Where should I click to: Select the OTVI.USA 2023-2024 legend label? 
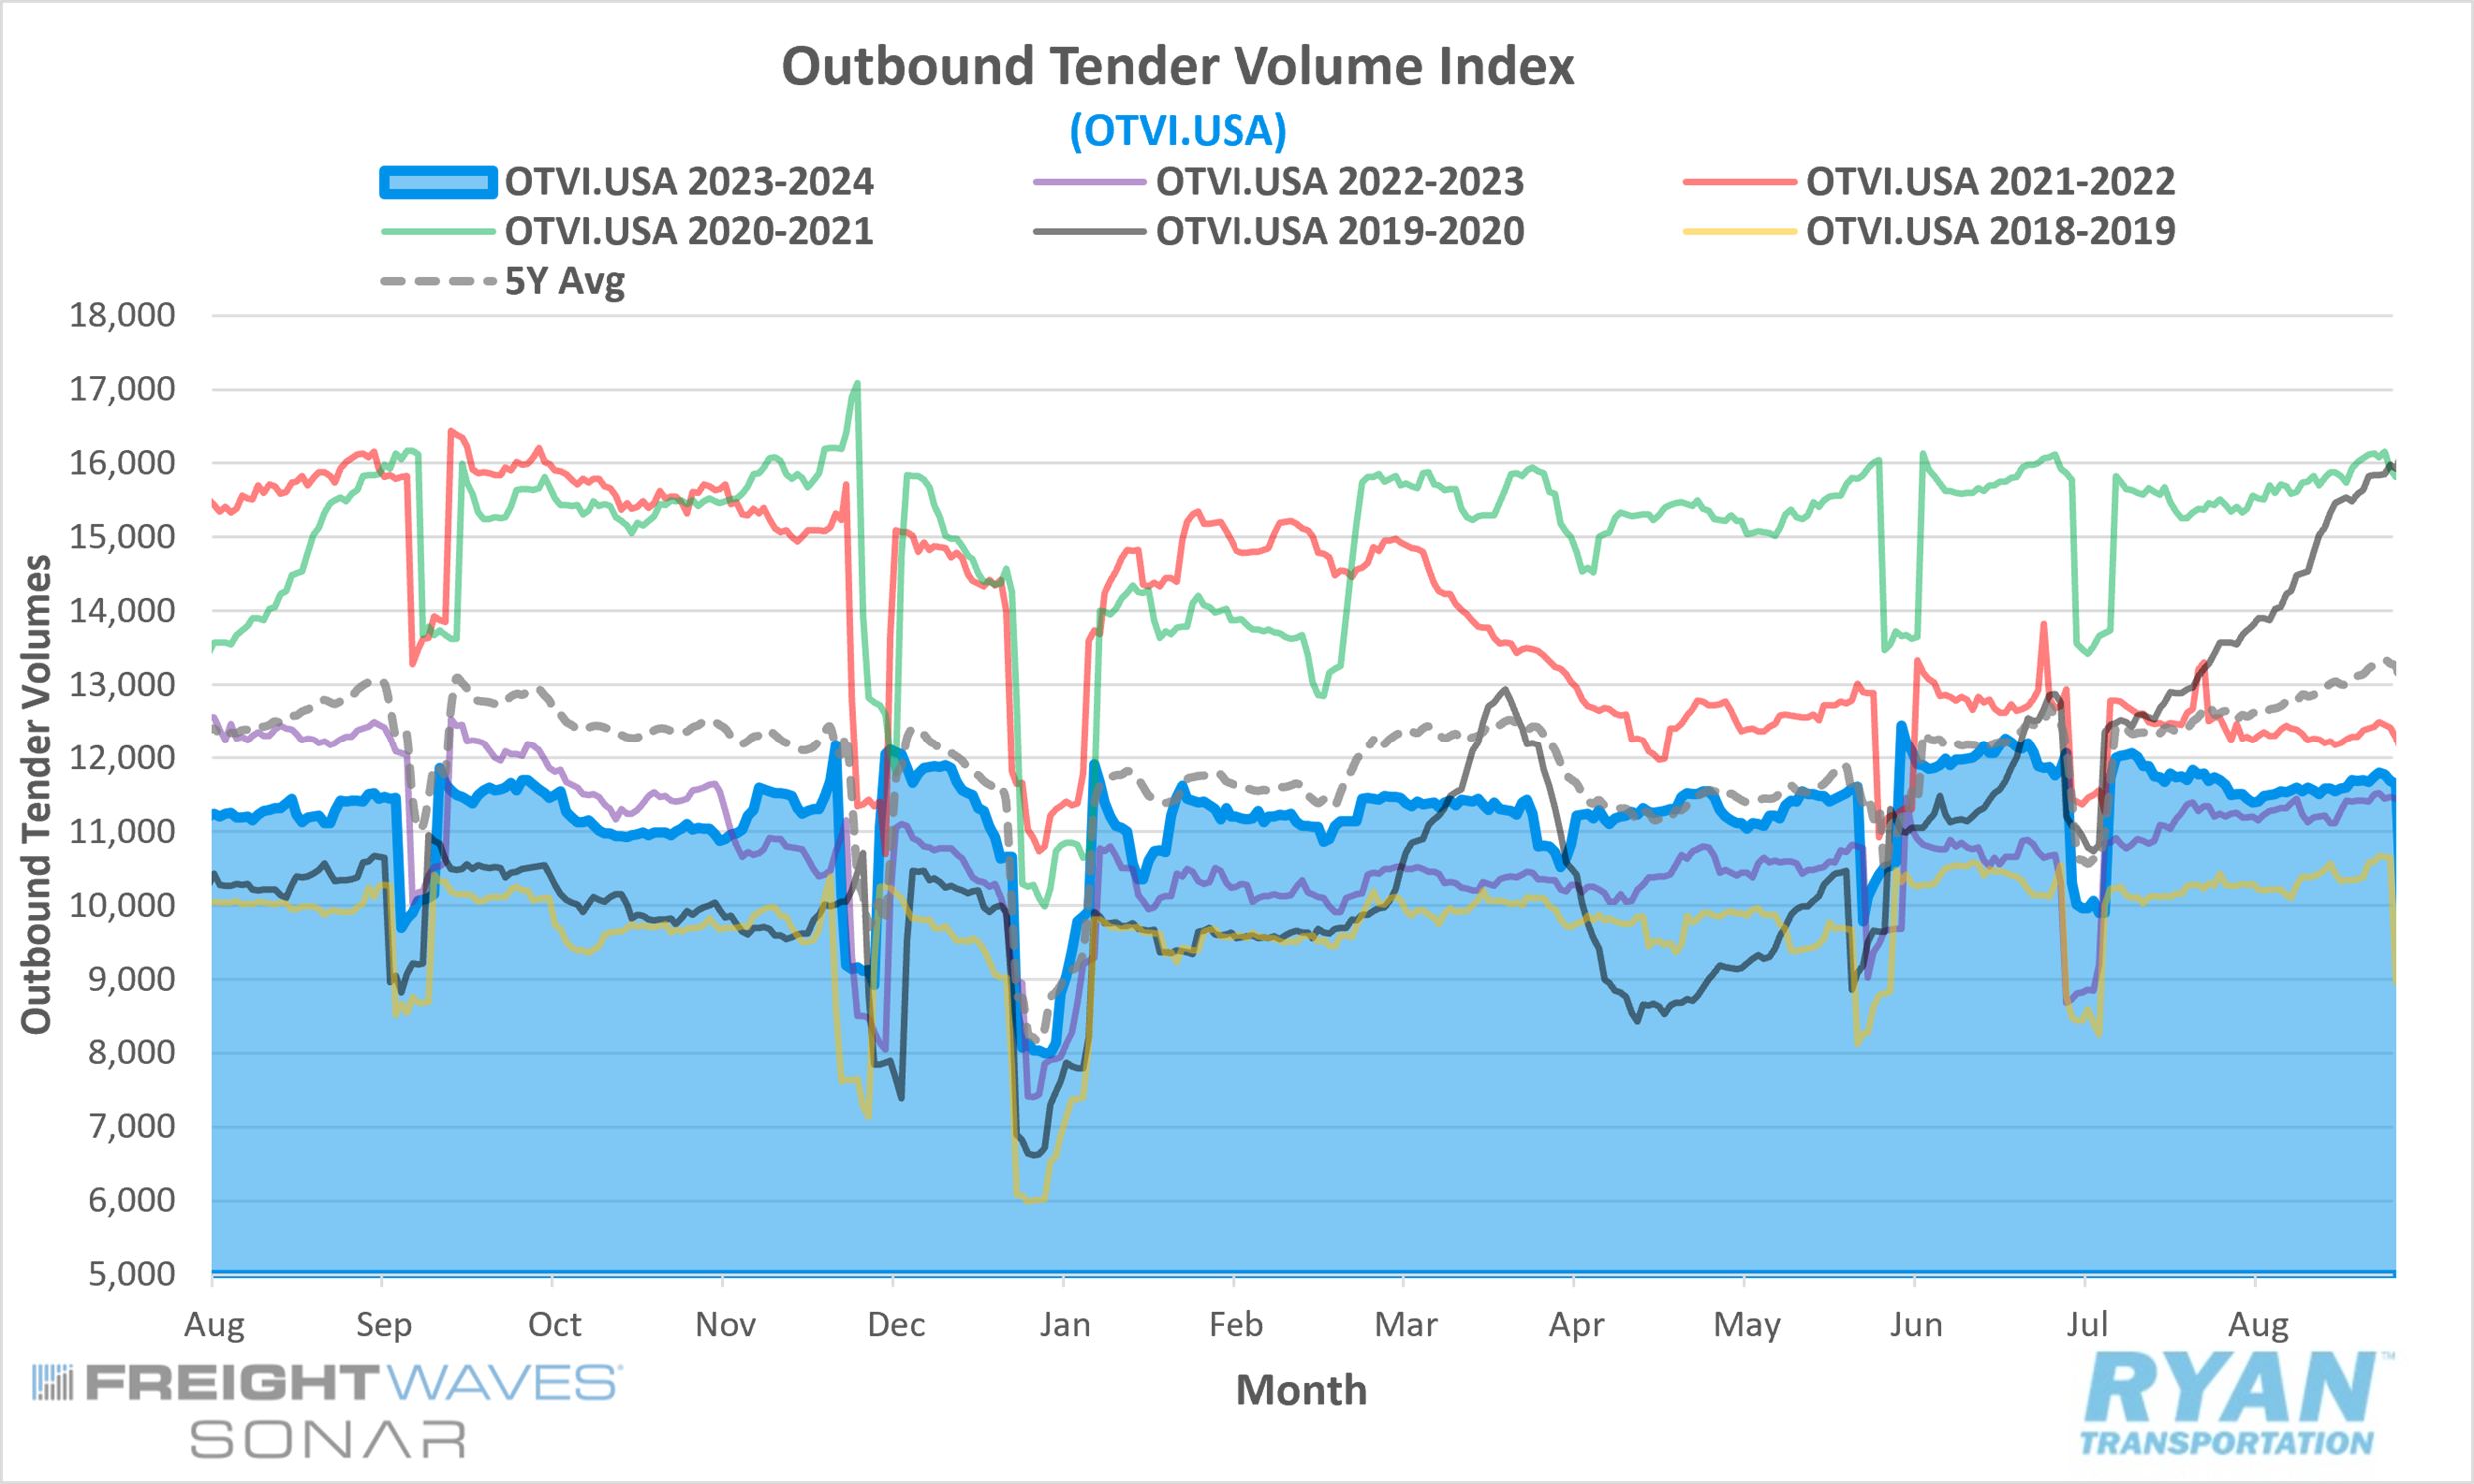click(x=689, y=182)
